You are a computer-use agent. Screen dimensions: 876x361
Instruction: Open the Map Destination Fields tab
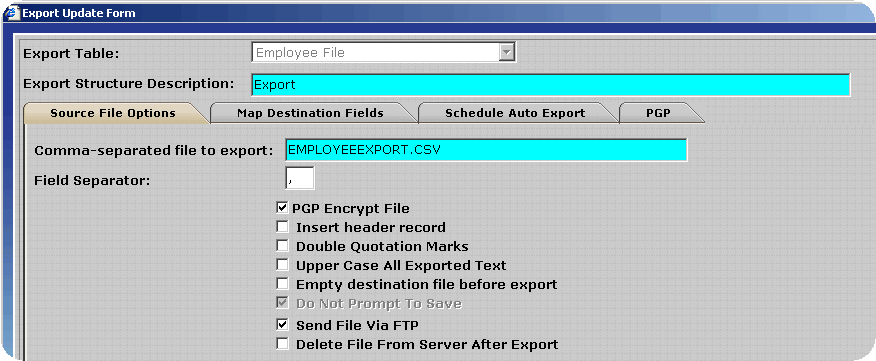311,113
